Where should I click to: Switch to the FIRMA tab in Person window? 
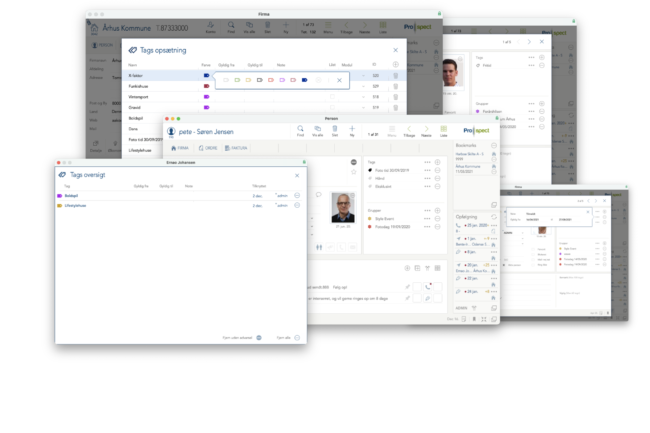pos(183,147)
